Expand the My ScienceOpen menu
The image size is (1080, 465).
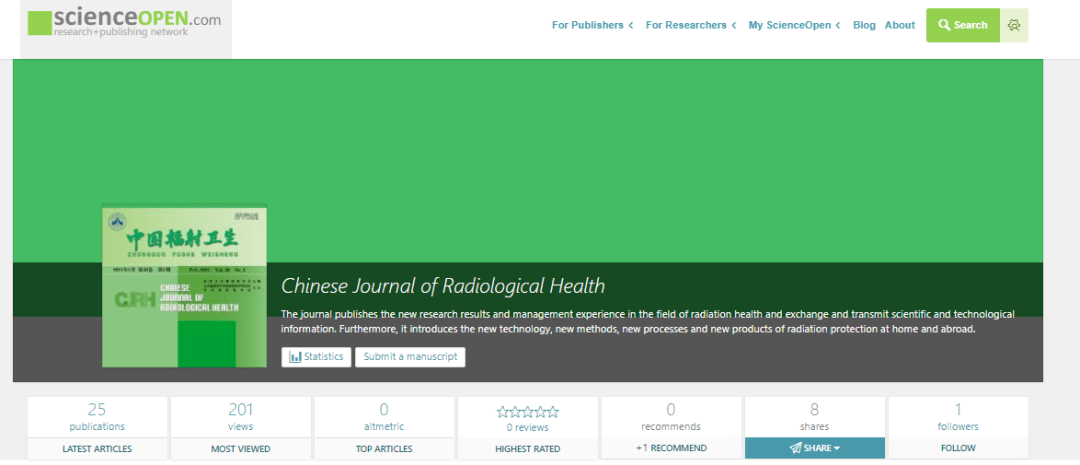point(794,25)
